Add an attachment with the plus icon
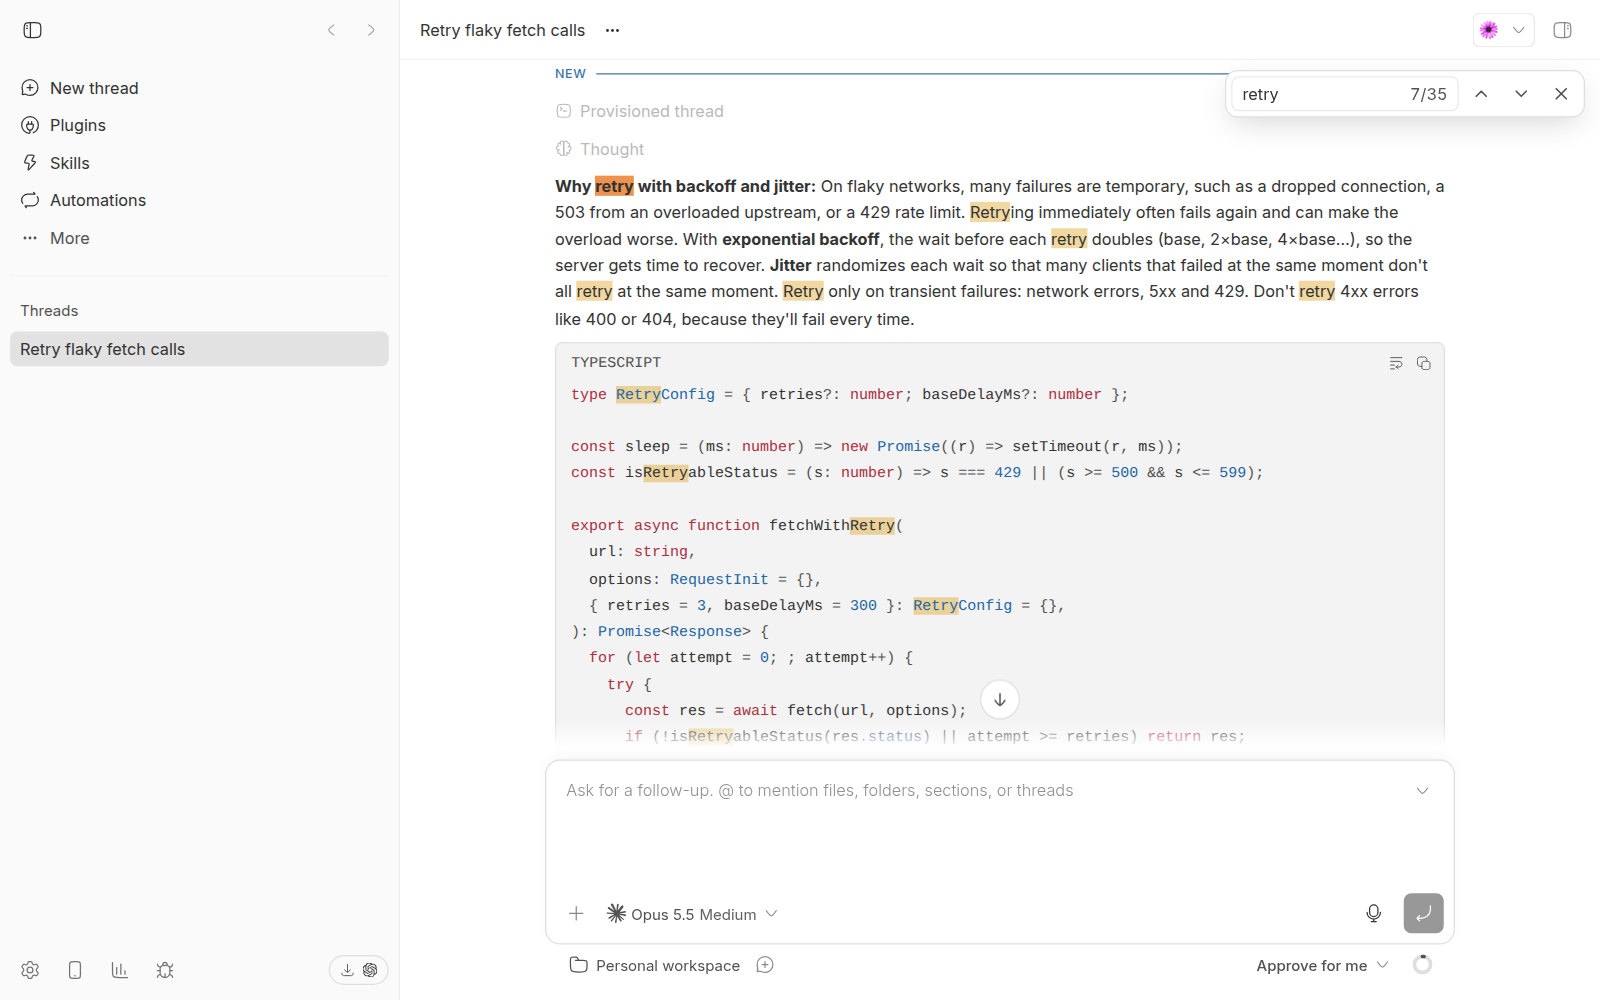The height and width of the screenshot is (1000, 1600). click(x=576, y=913)
